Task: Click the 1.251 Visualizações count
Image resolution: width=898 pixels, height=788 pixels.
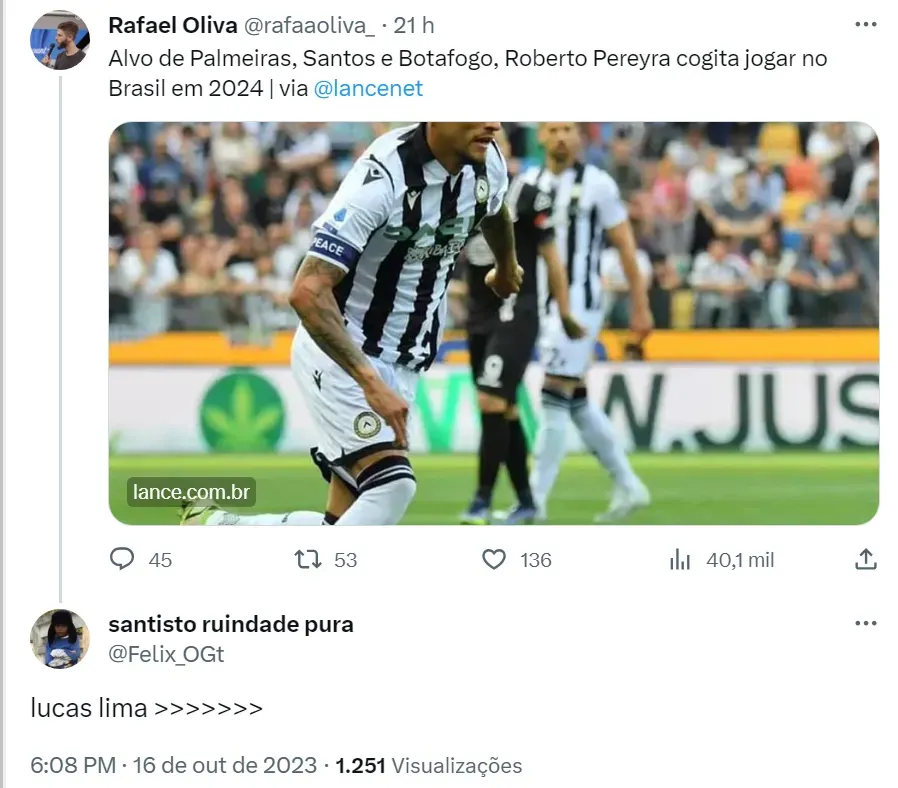Action: coord(429,766)
